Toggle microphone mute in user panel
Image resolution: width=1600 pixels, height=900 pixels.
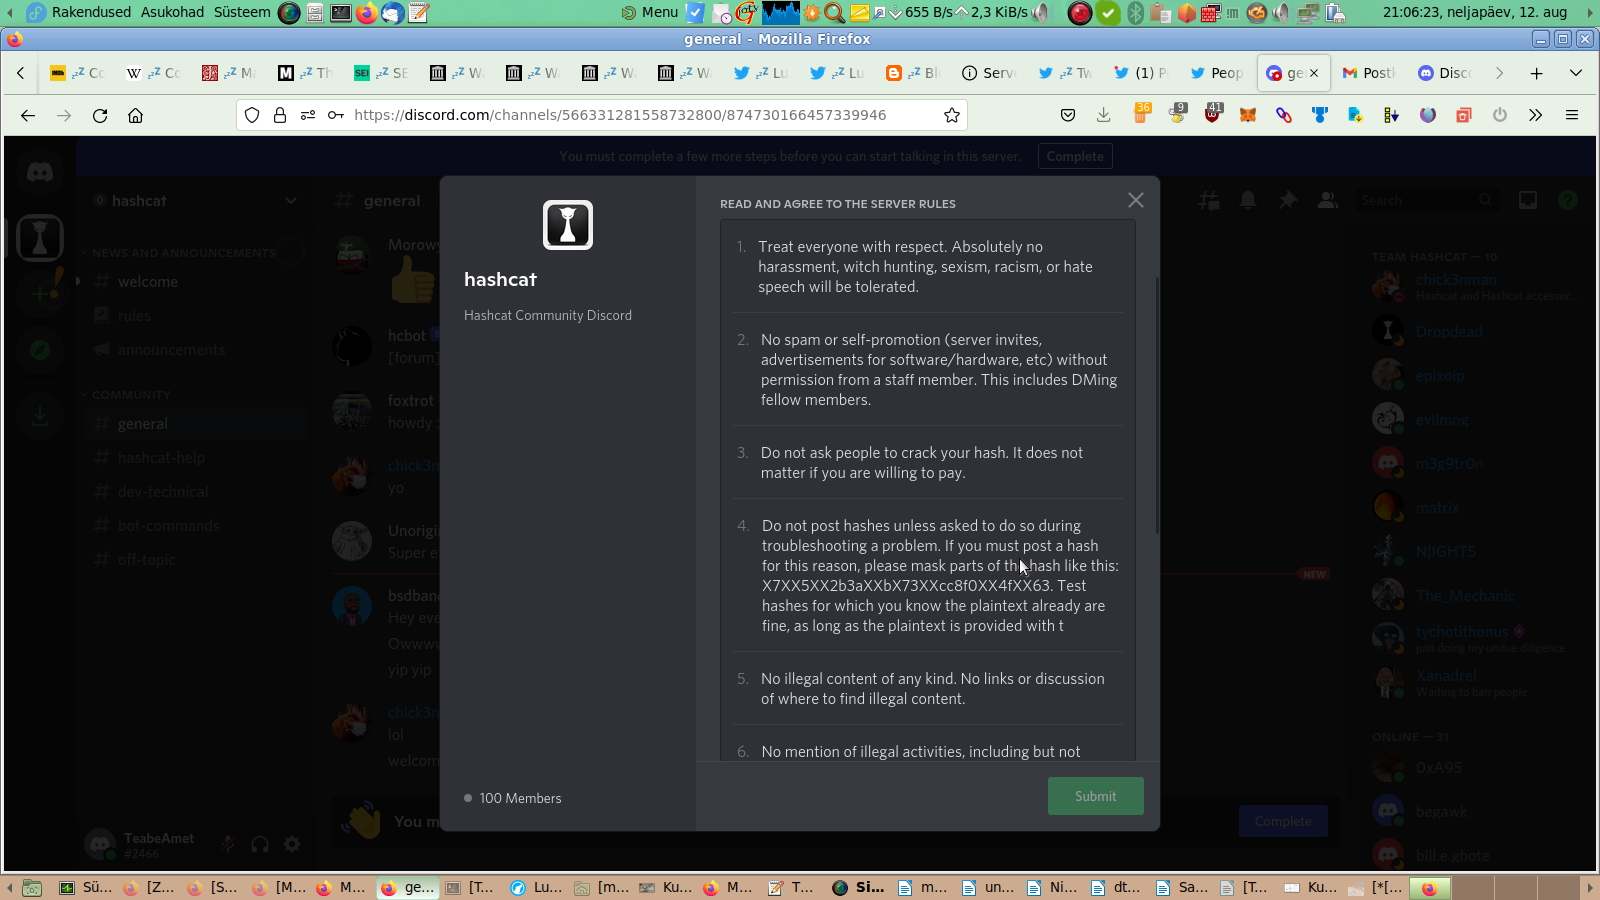228,844
